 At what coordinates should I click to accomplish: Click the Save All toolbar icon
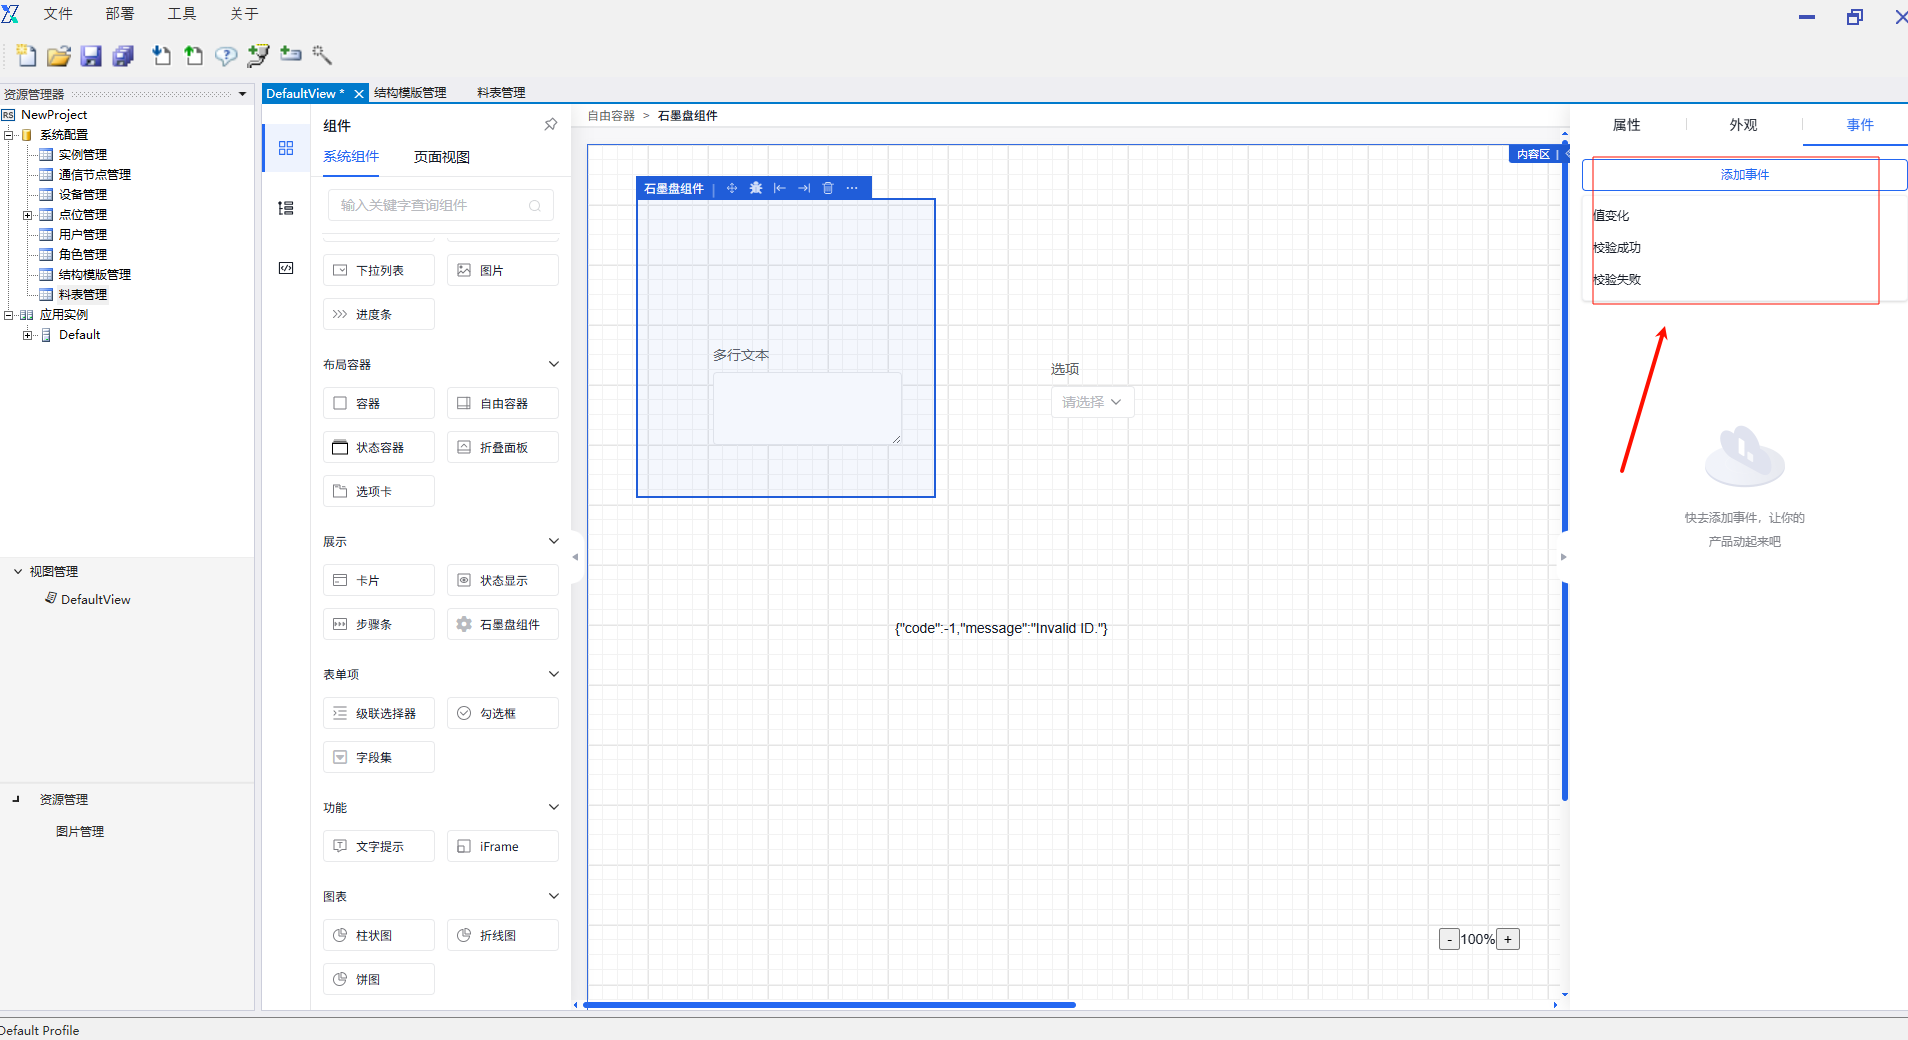(123, 56)
